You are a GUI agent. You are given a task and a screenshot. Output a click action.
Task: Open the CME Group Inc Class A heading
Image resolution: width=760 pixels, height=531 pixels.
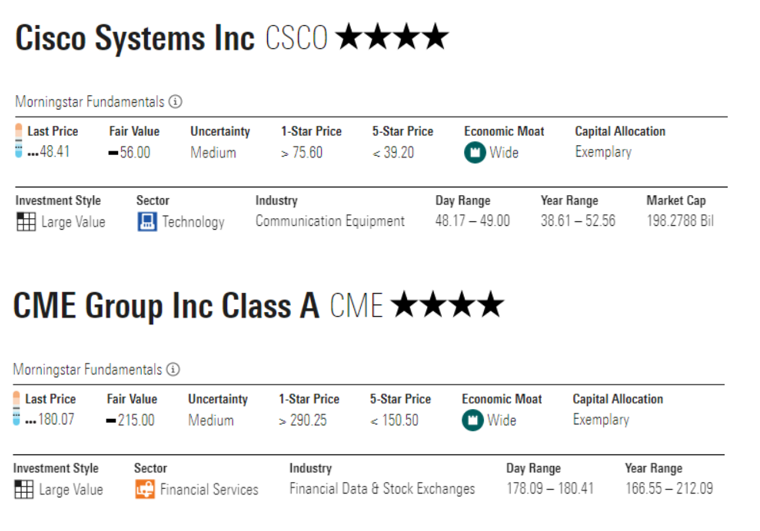click(166, 305)
